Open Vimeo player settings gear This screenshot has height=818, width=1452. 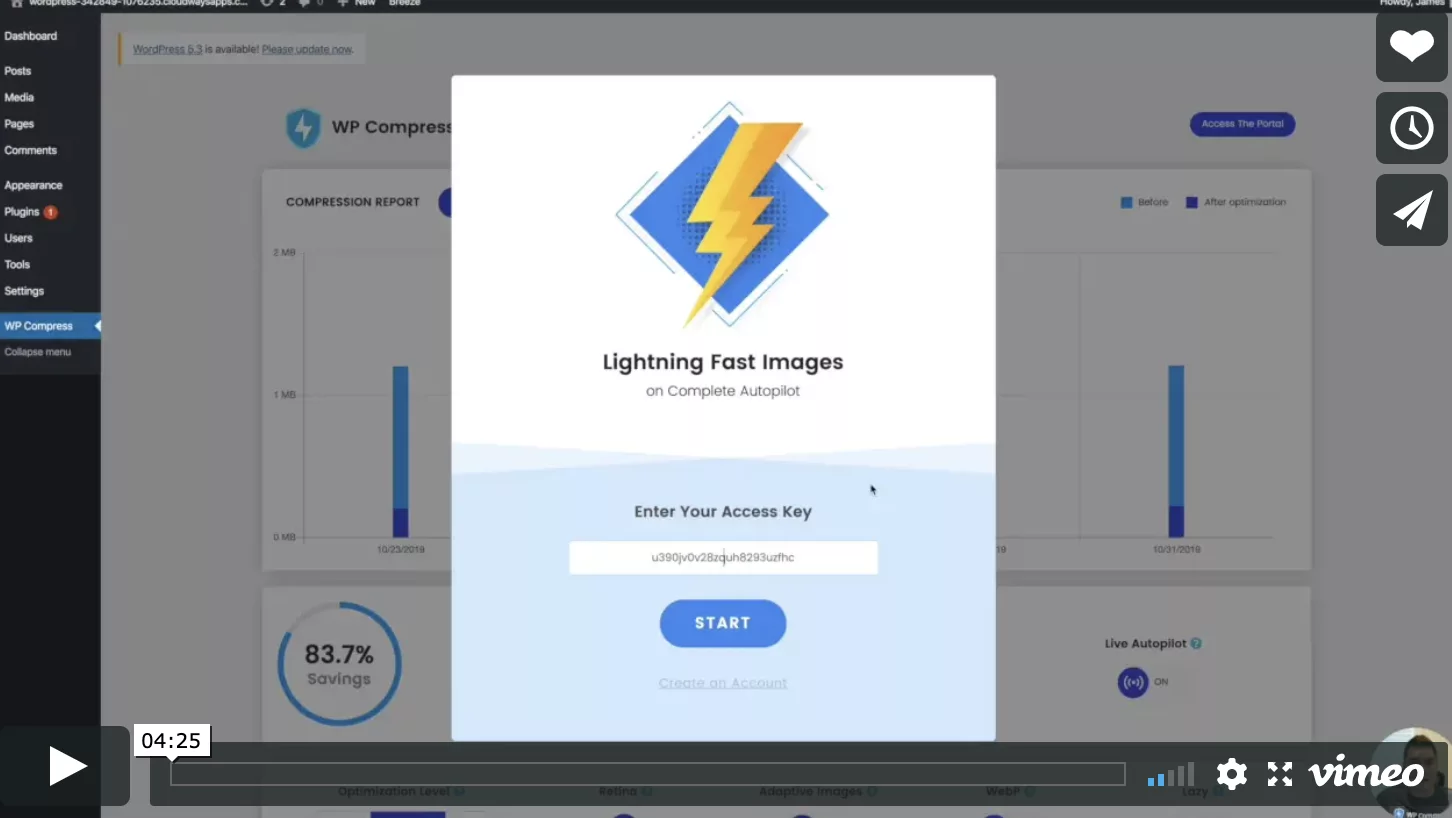(x=1231, y=774)
